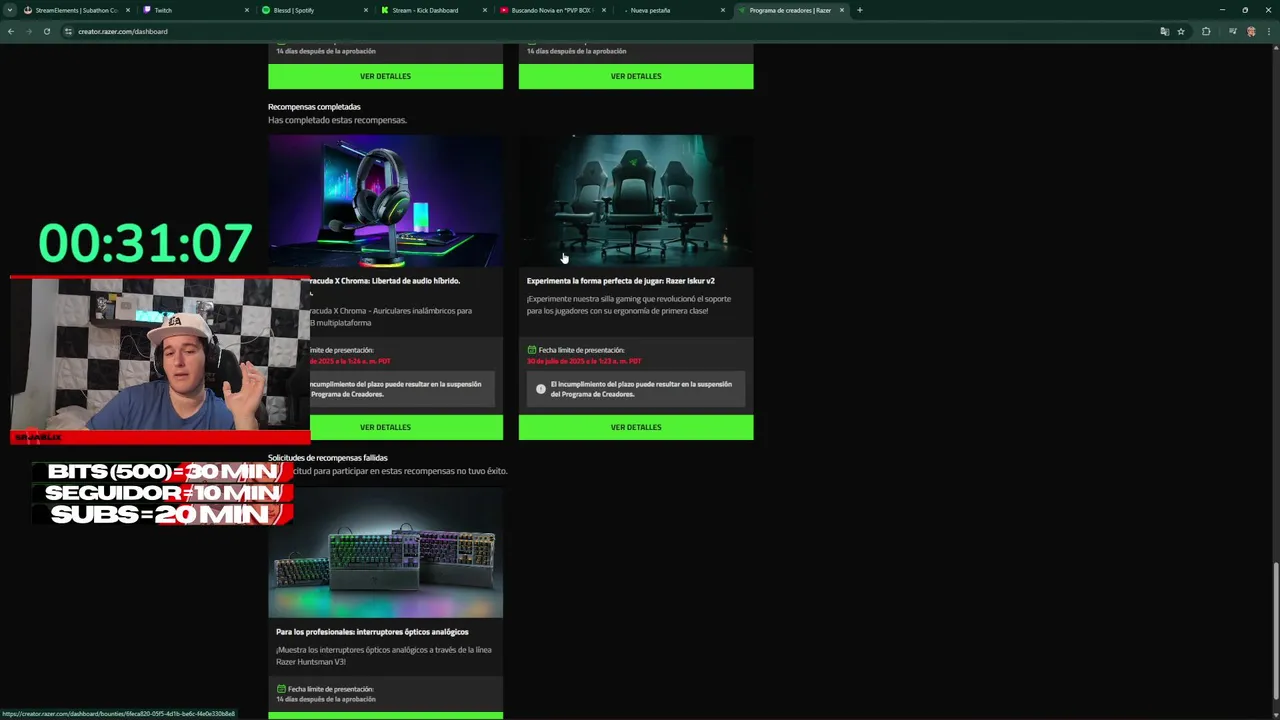Open the Chrome three-dot menu

point(1268,31)
